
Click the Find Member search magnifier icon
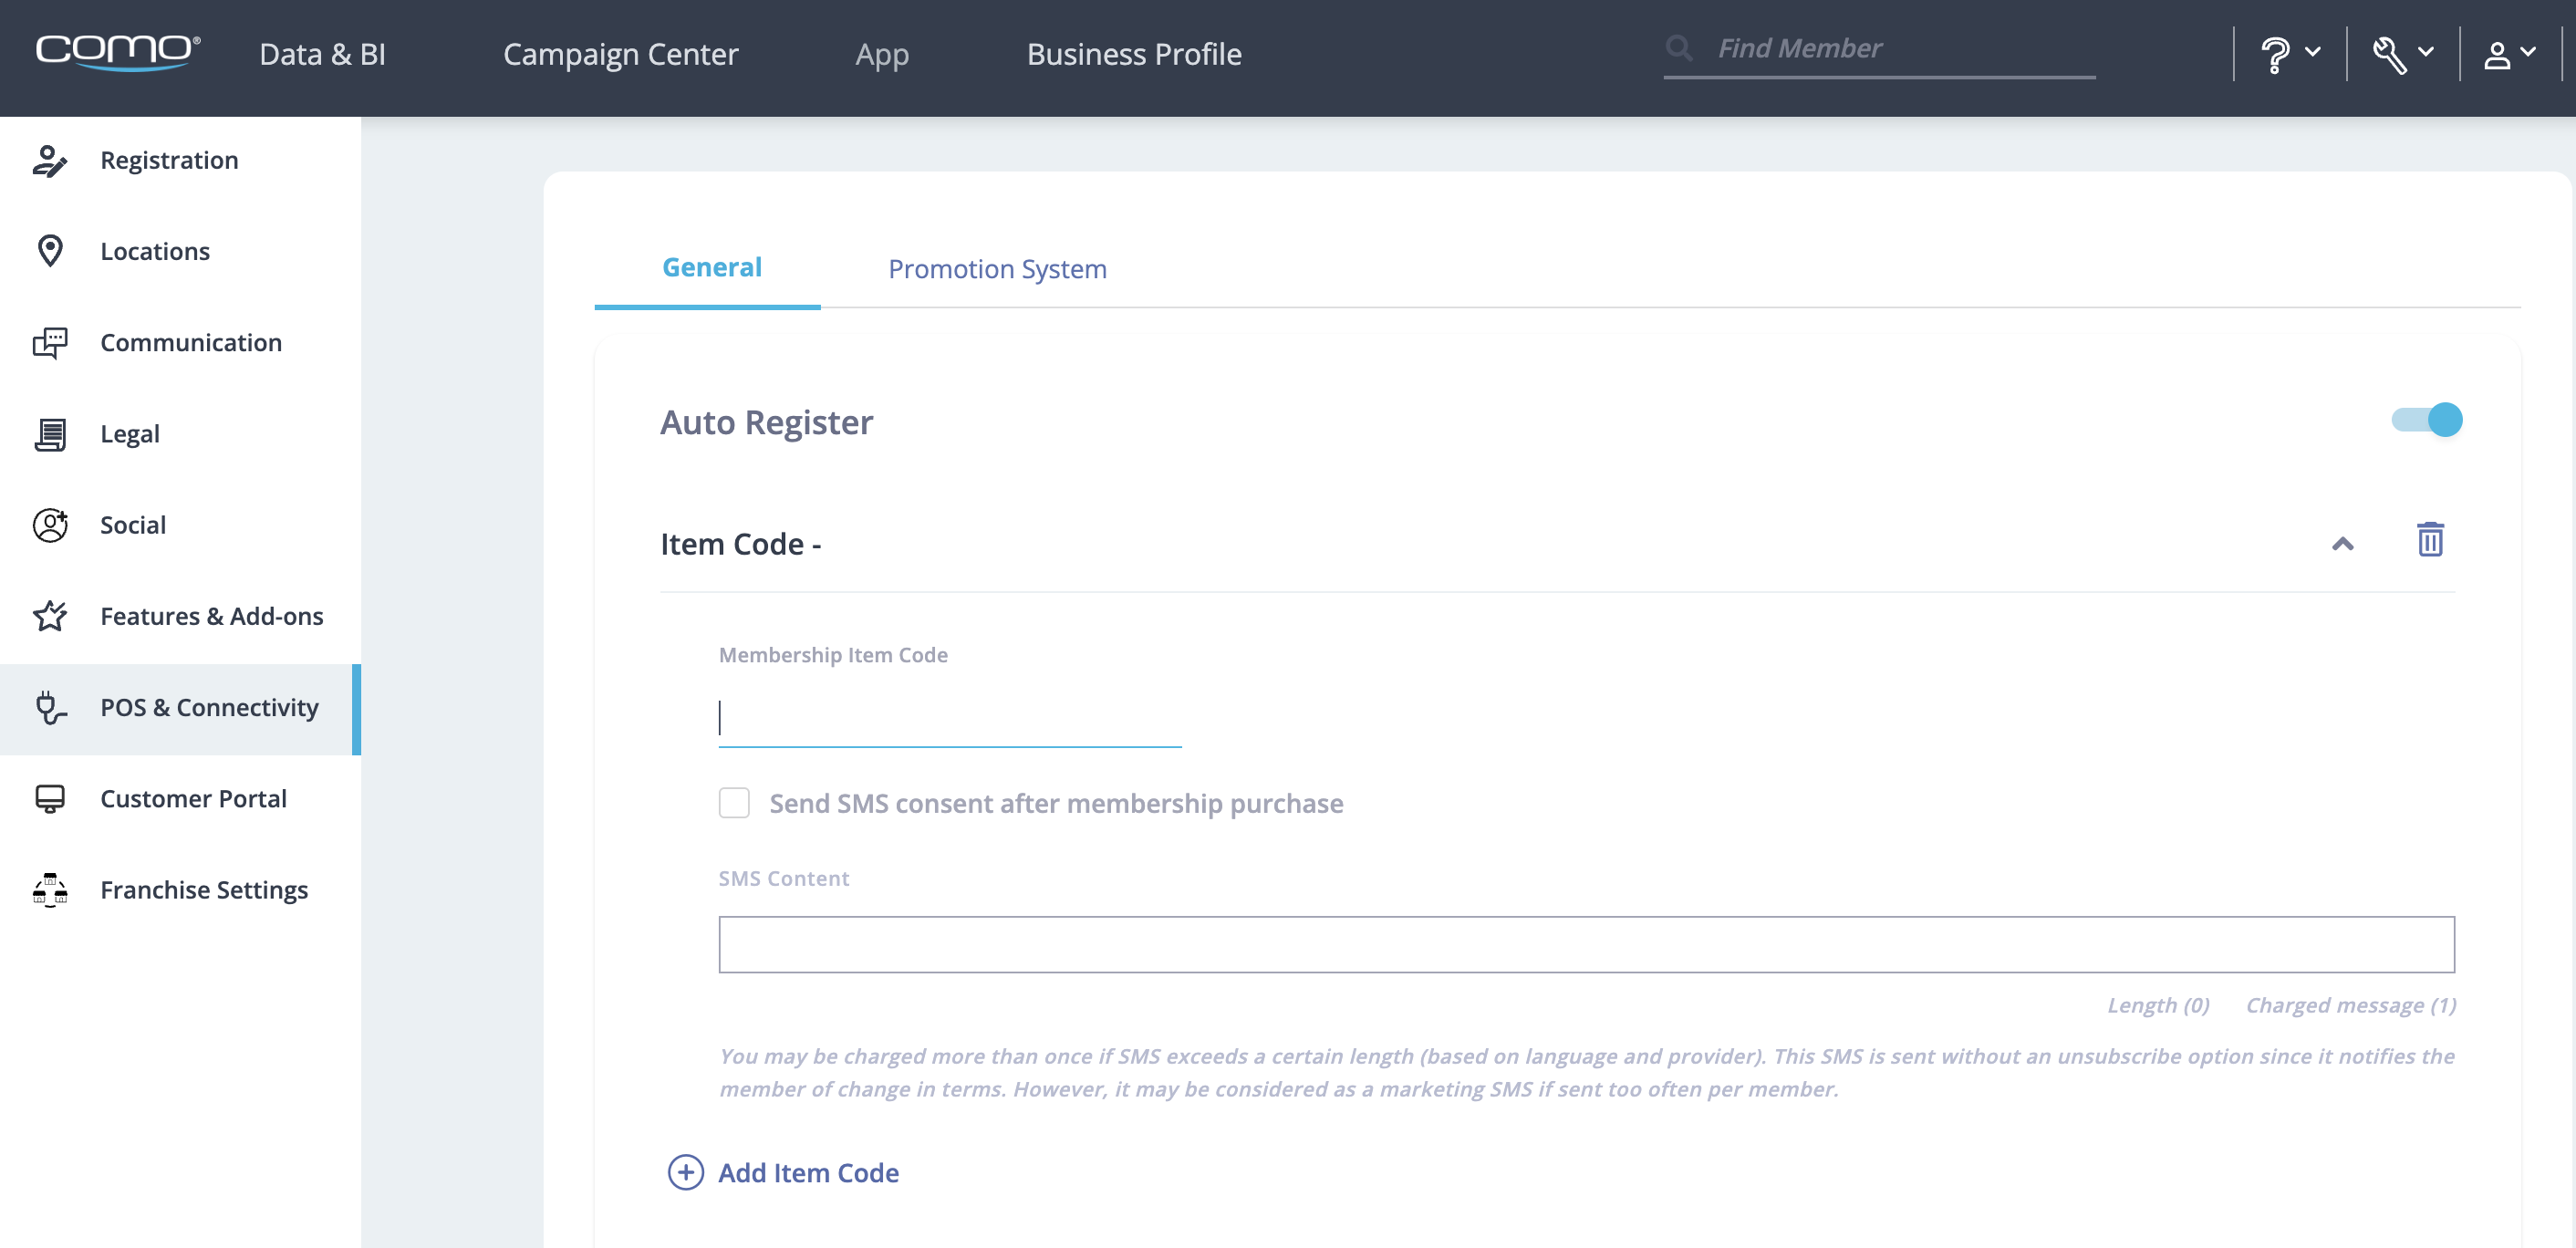click(1680, 48)
